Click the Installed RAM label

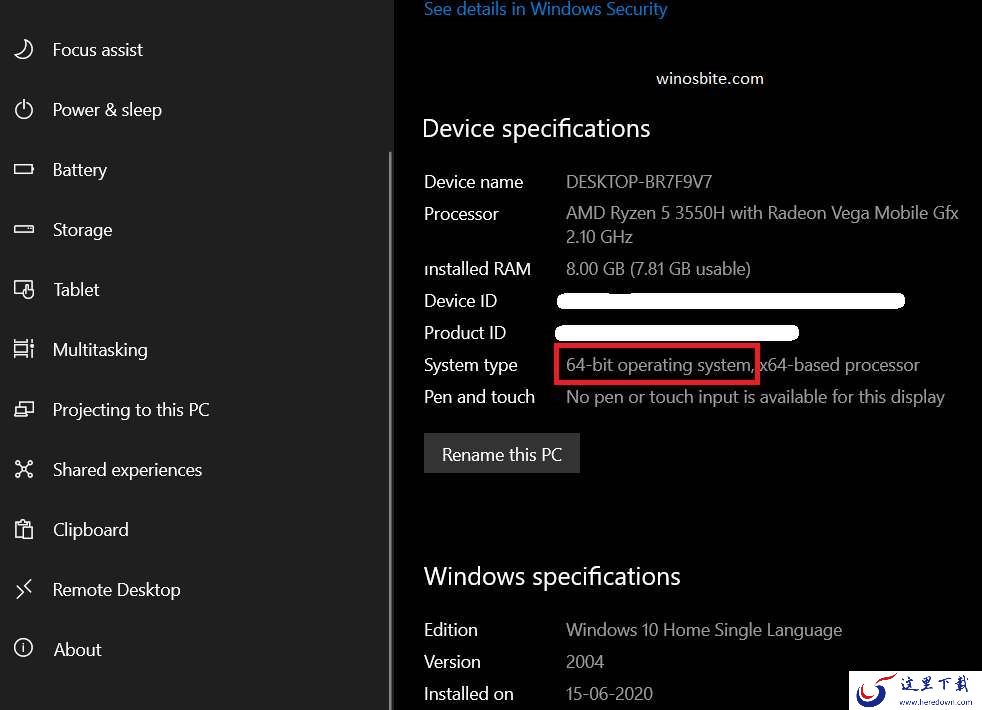coord(477,269)
